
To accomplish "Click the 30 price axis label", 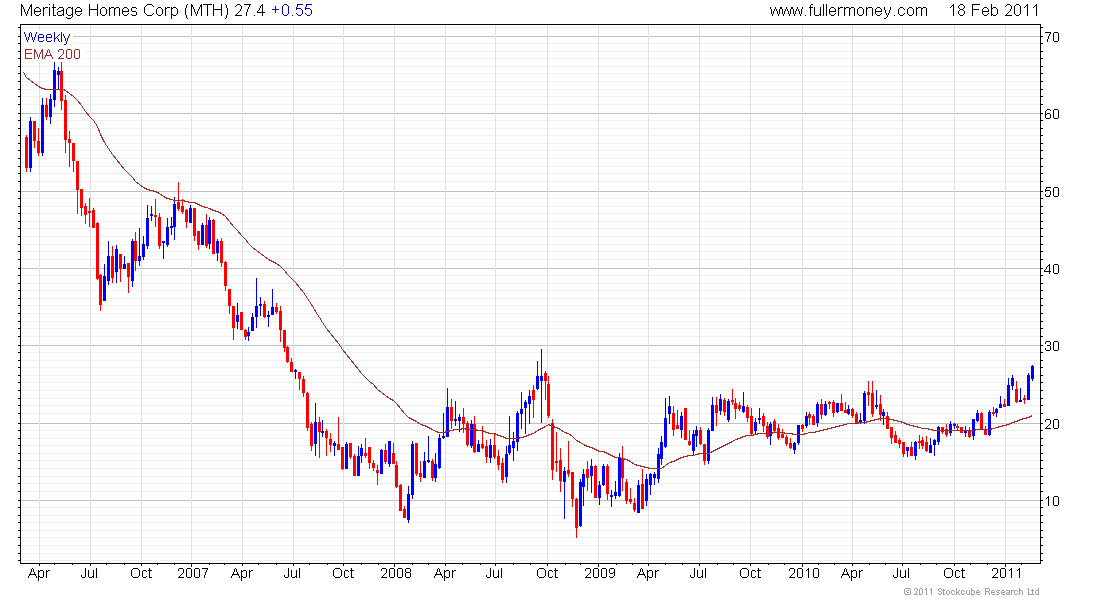I will tap(1052, 346).
